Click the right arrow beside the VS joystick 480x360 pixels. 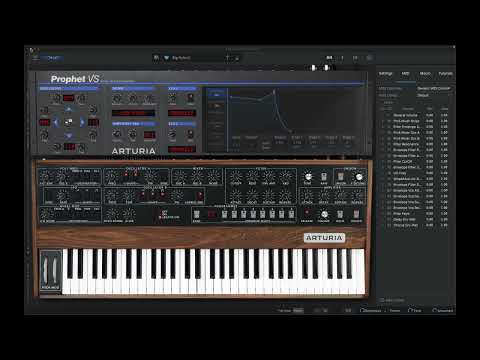[82, 122]
